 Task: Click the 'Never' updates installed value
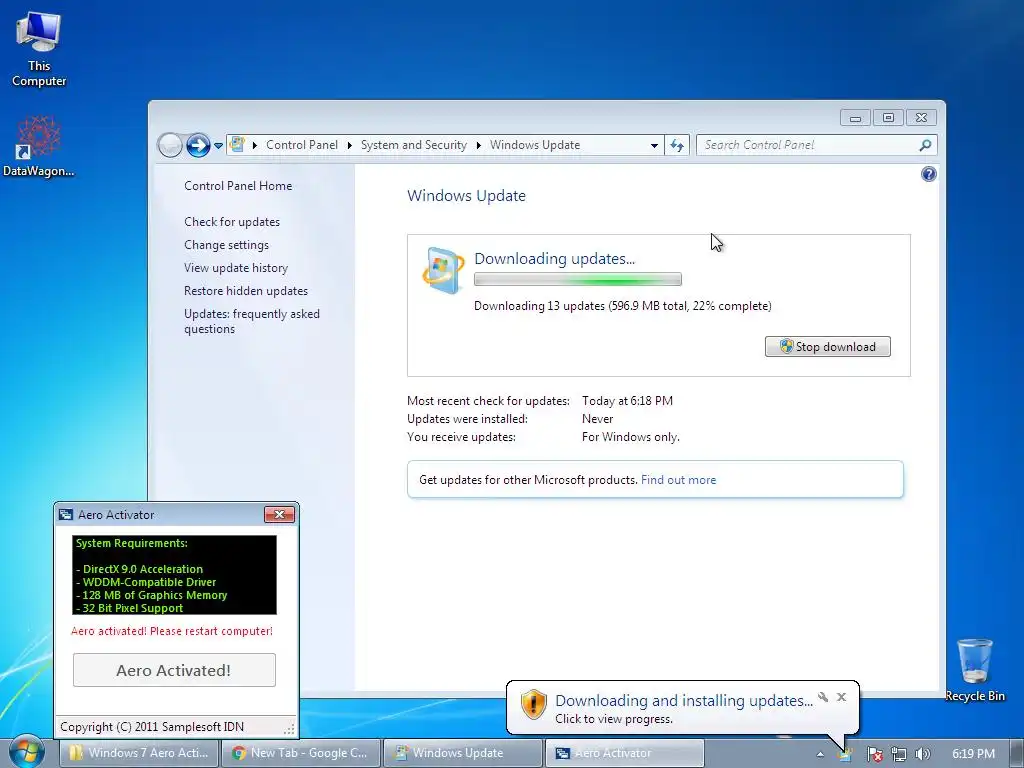(597, 419)
